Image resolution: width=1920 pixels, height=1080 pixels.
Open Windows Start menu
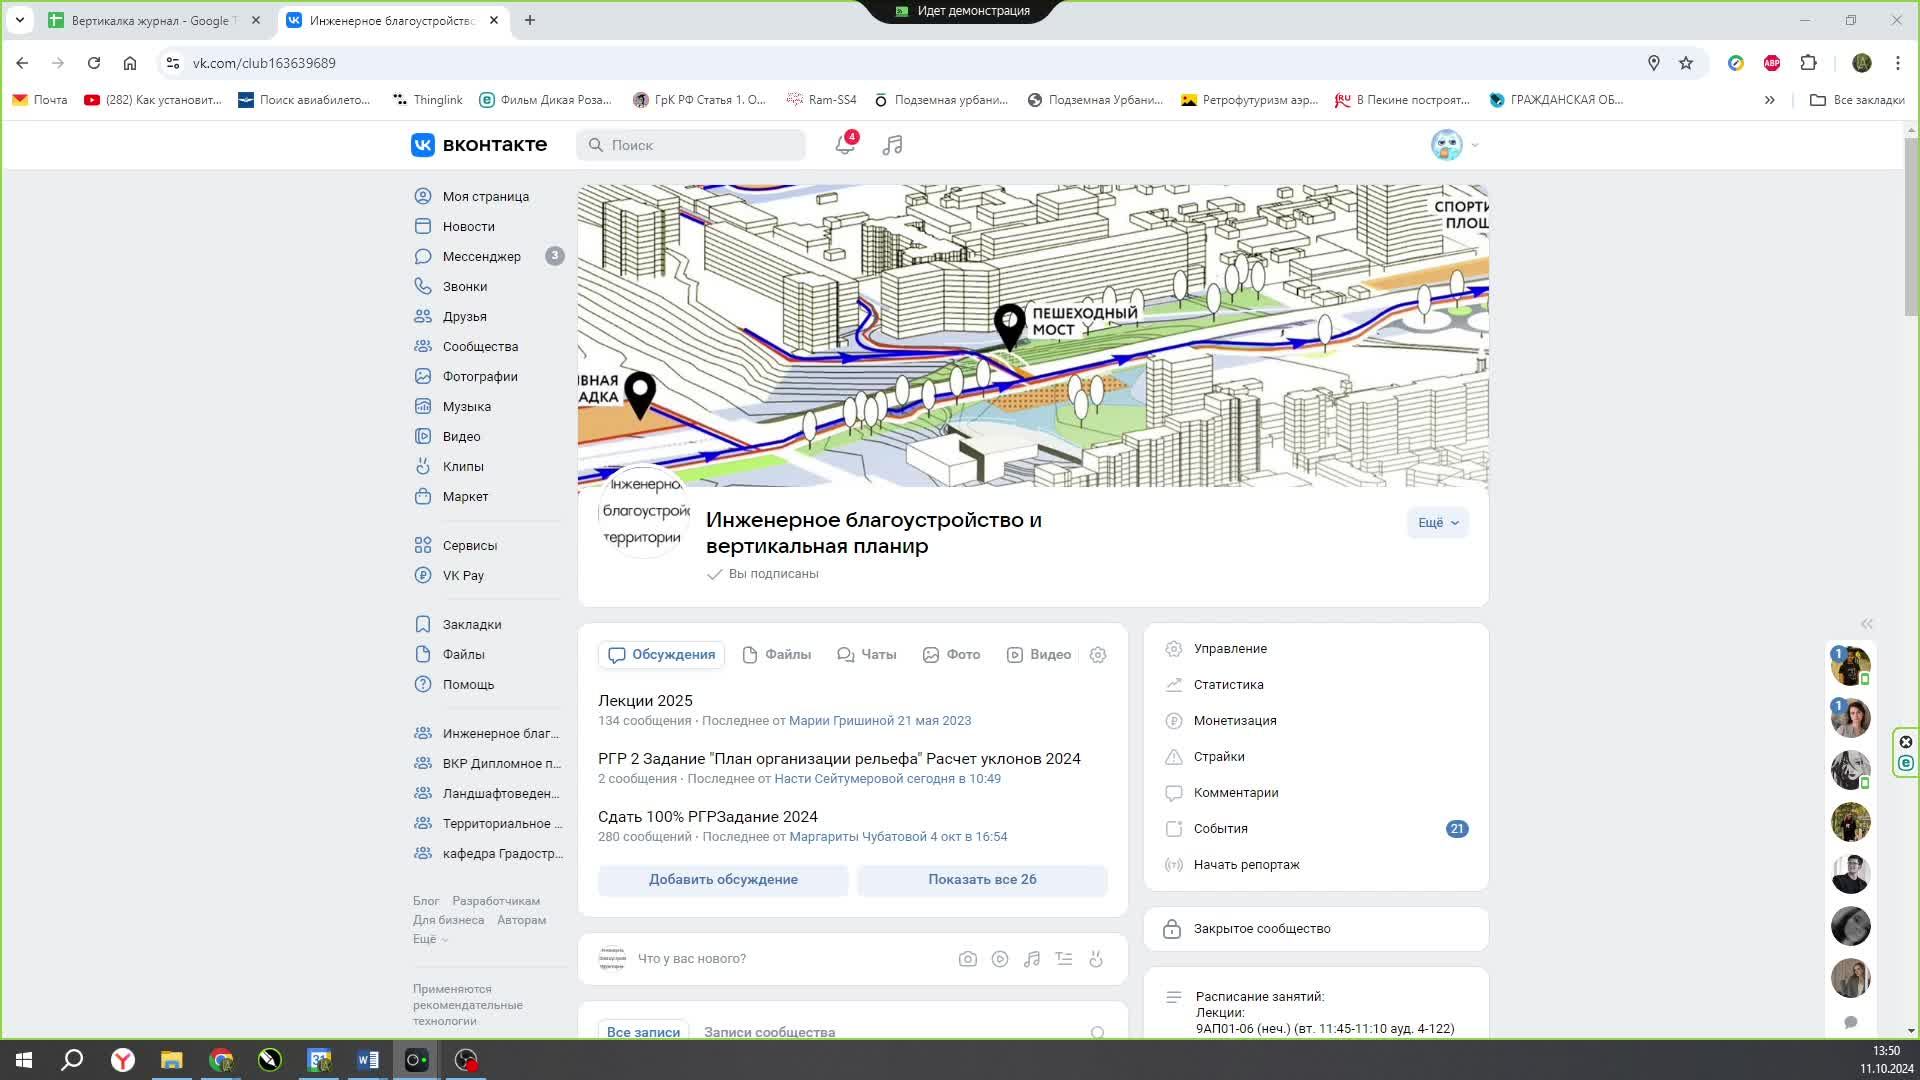coord(24,1060)
